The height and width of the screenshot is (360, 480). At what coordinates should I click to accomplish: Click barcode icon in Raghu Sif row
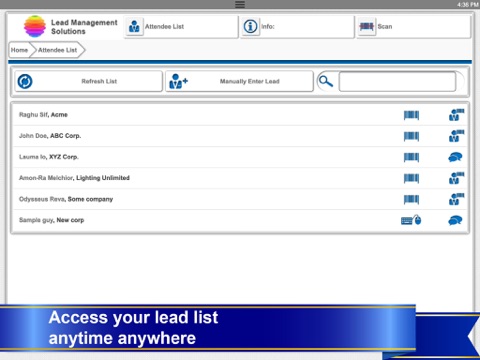[x=411, y=115]
